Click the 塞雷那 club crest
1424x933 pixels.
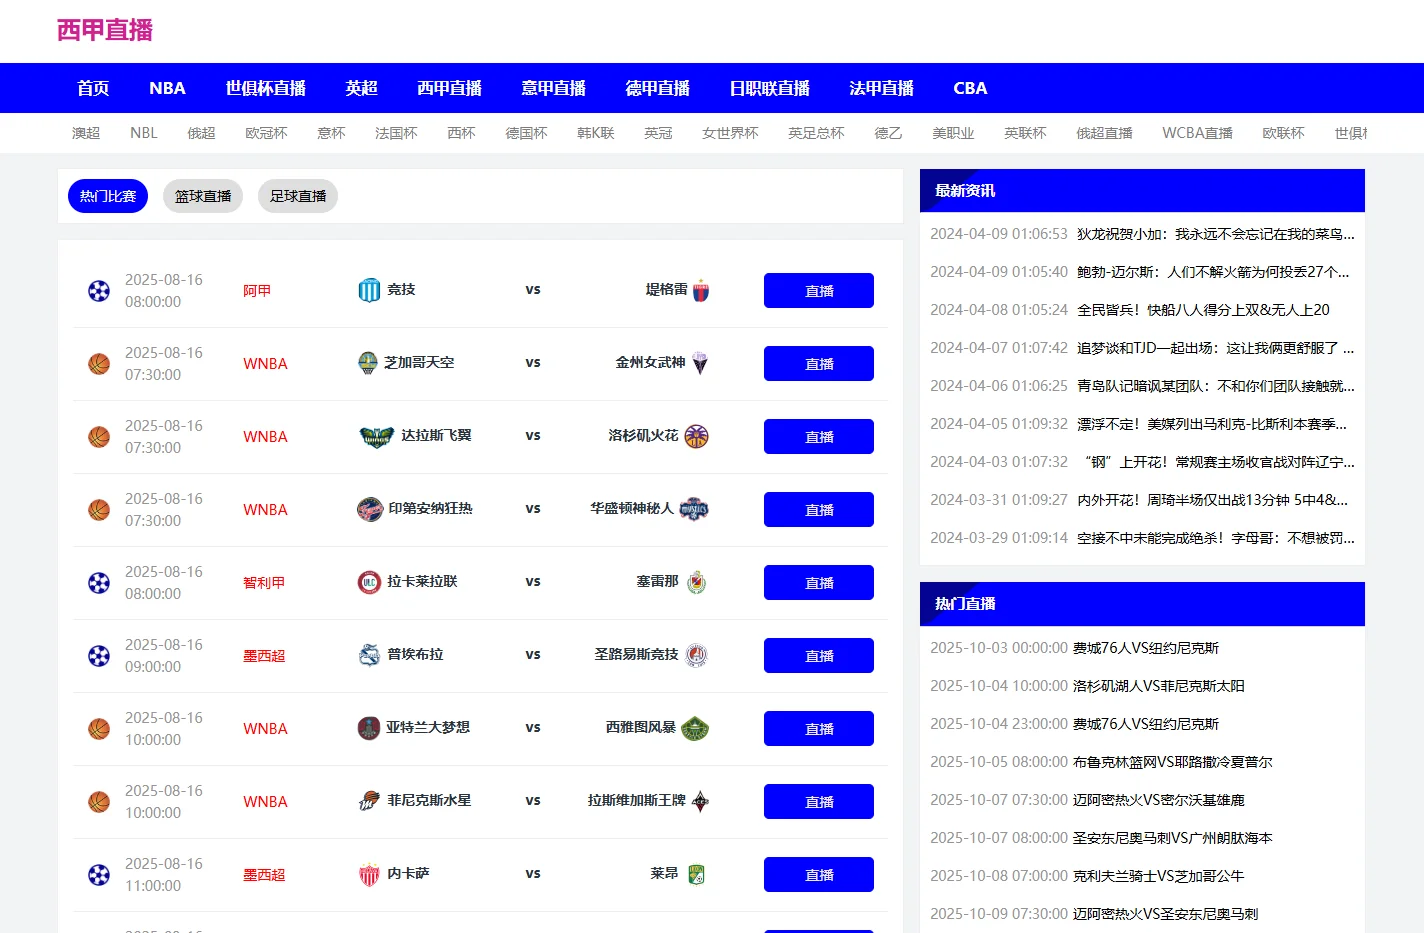click(x=697, y=582)
